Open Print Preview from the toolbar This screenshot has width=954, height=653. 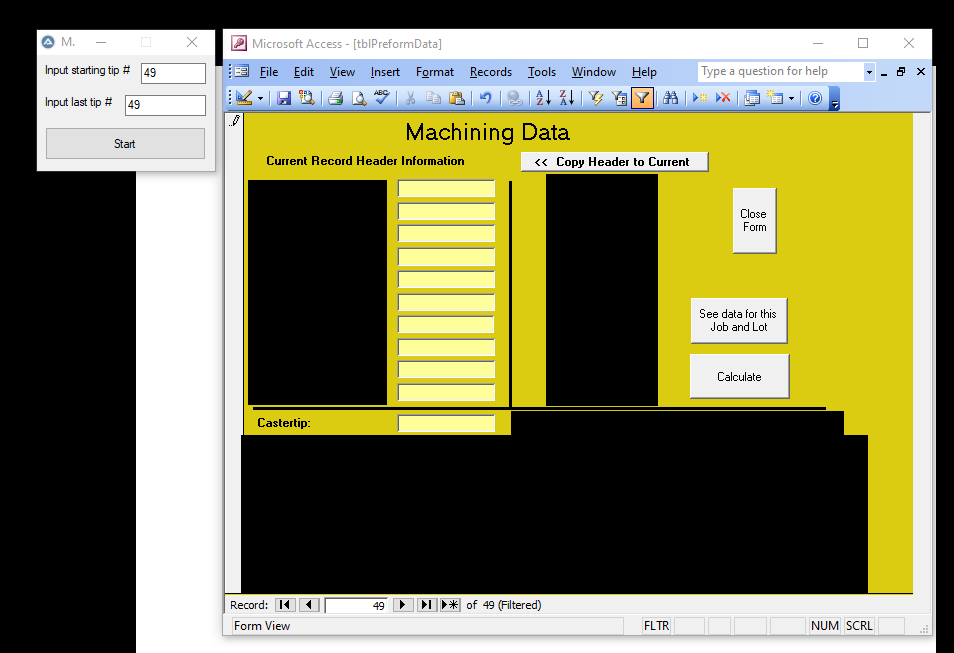[358, 98]
